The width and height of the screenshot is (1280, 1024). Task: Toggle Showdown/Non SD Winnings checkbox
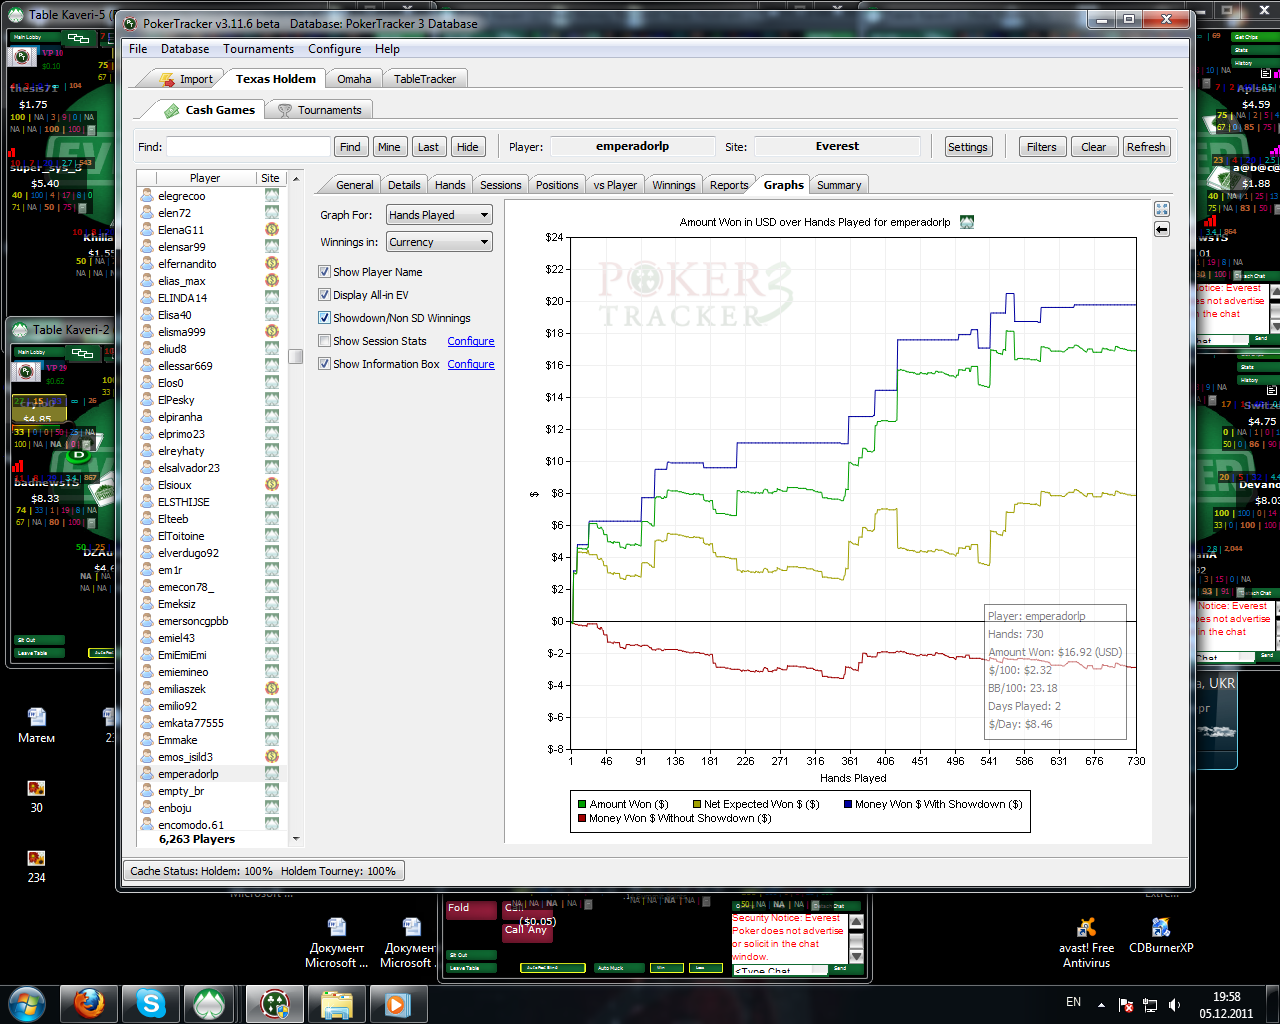coord(324,318)
